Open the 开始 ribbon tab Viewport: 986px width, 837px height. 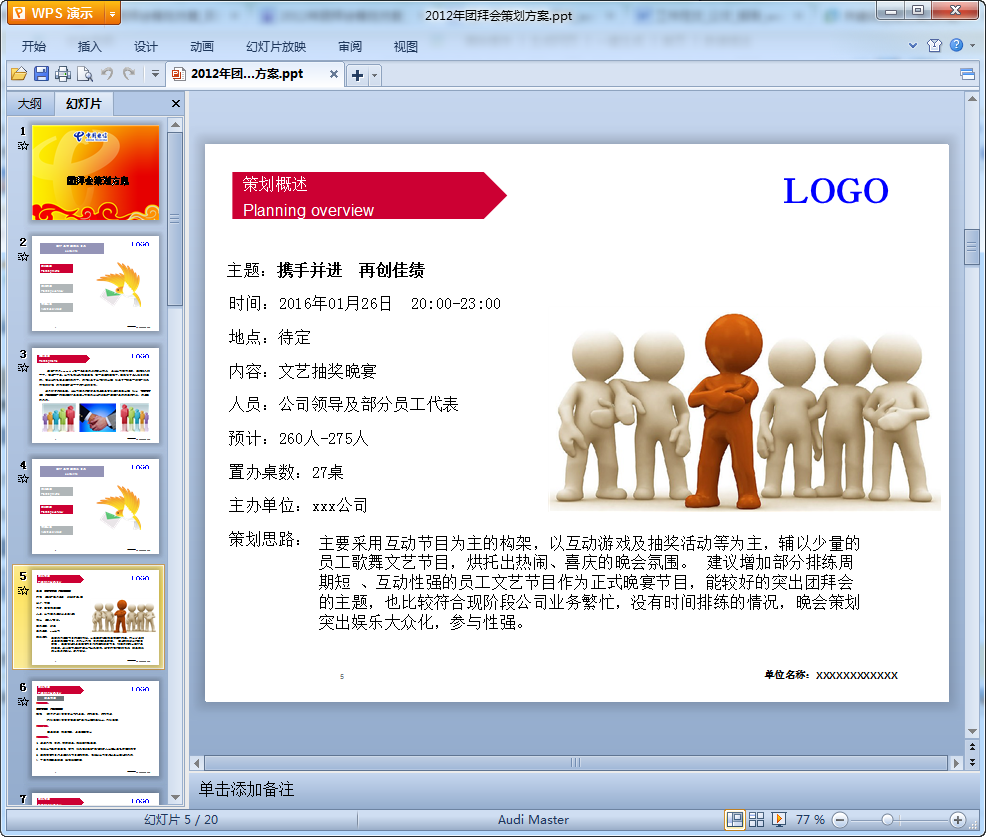[x=34, y=47]
